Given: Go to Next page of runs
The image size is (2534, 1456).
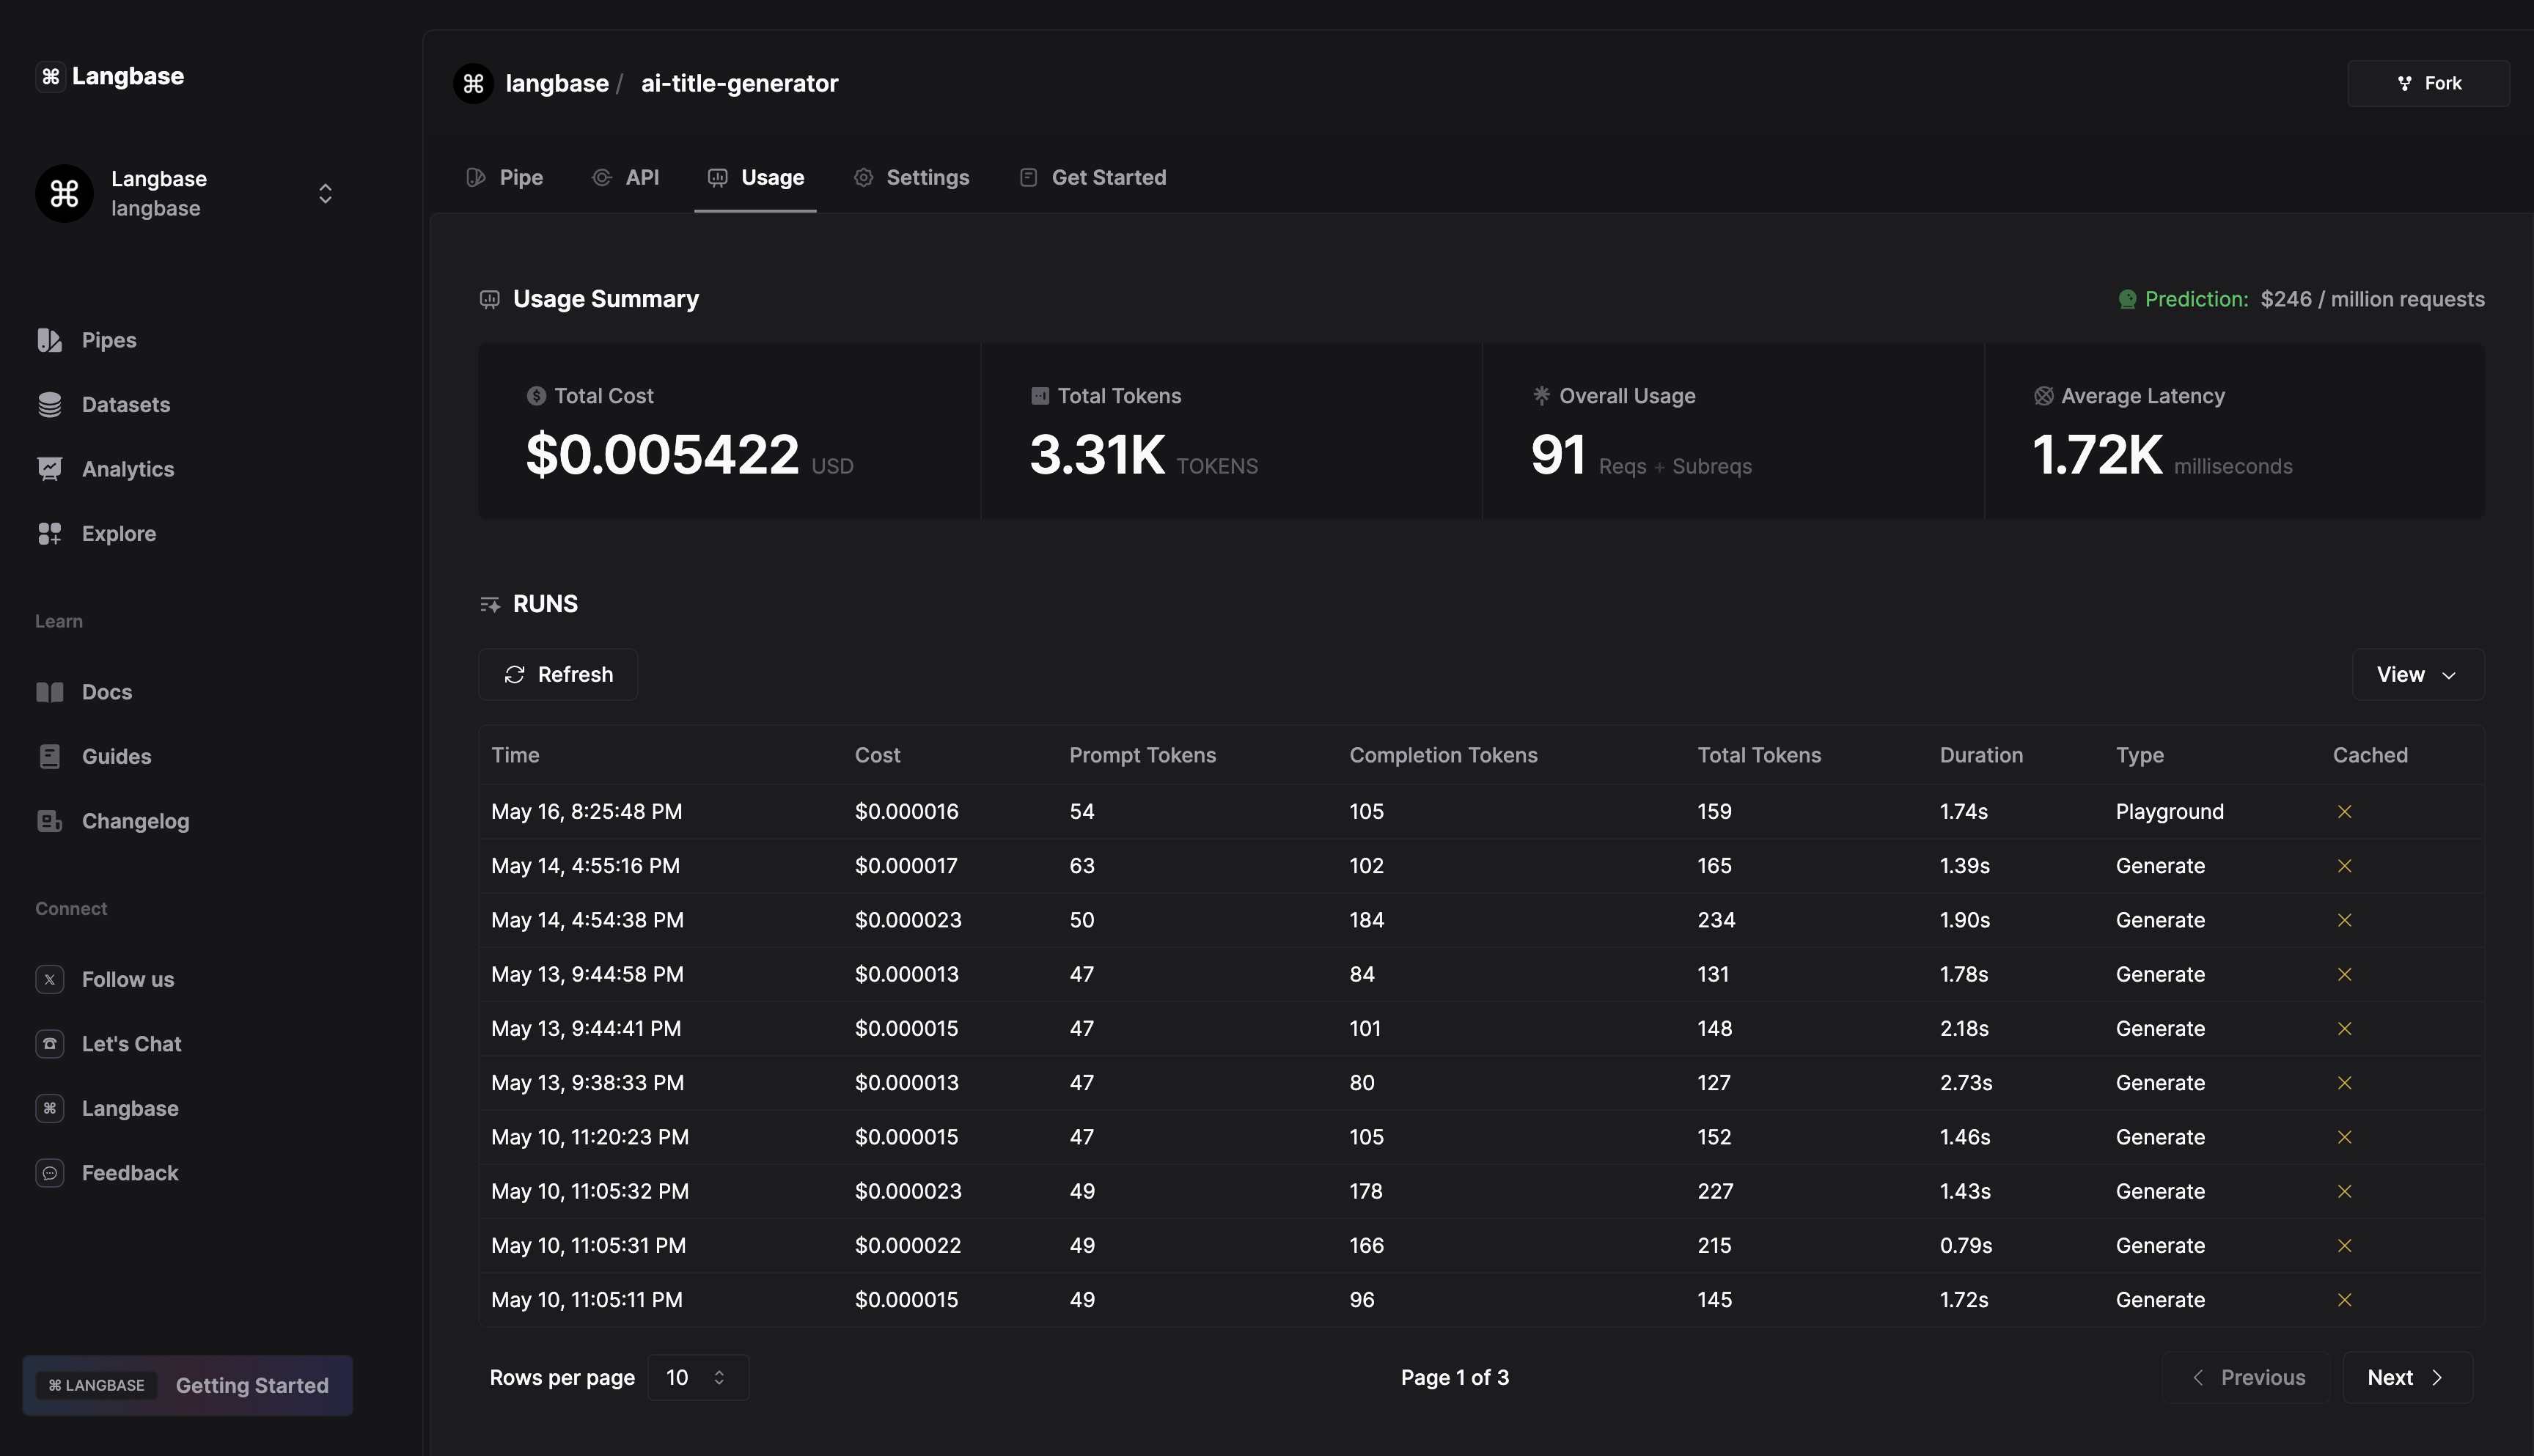Looking at the screenshot, I should [x=2406, y=1378].
